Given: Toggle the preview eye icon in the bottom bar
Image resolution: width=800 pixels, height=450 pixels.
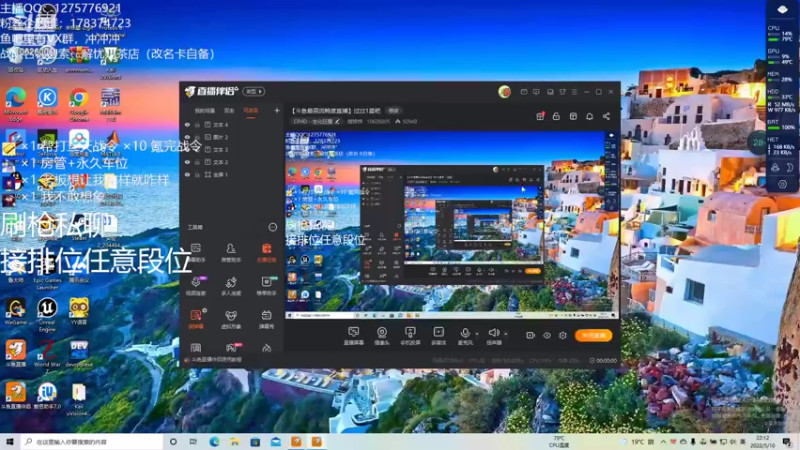Looking at the screenshot, I should point(546,335).
